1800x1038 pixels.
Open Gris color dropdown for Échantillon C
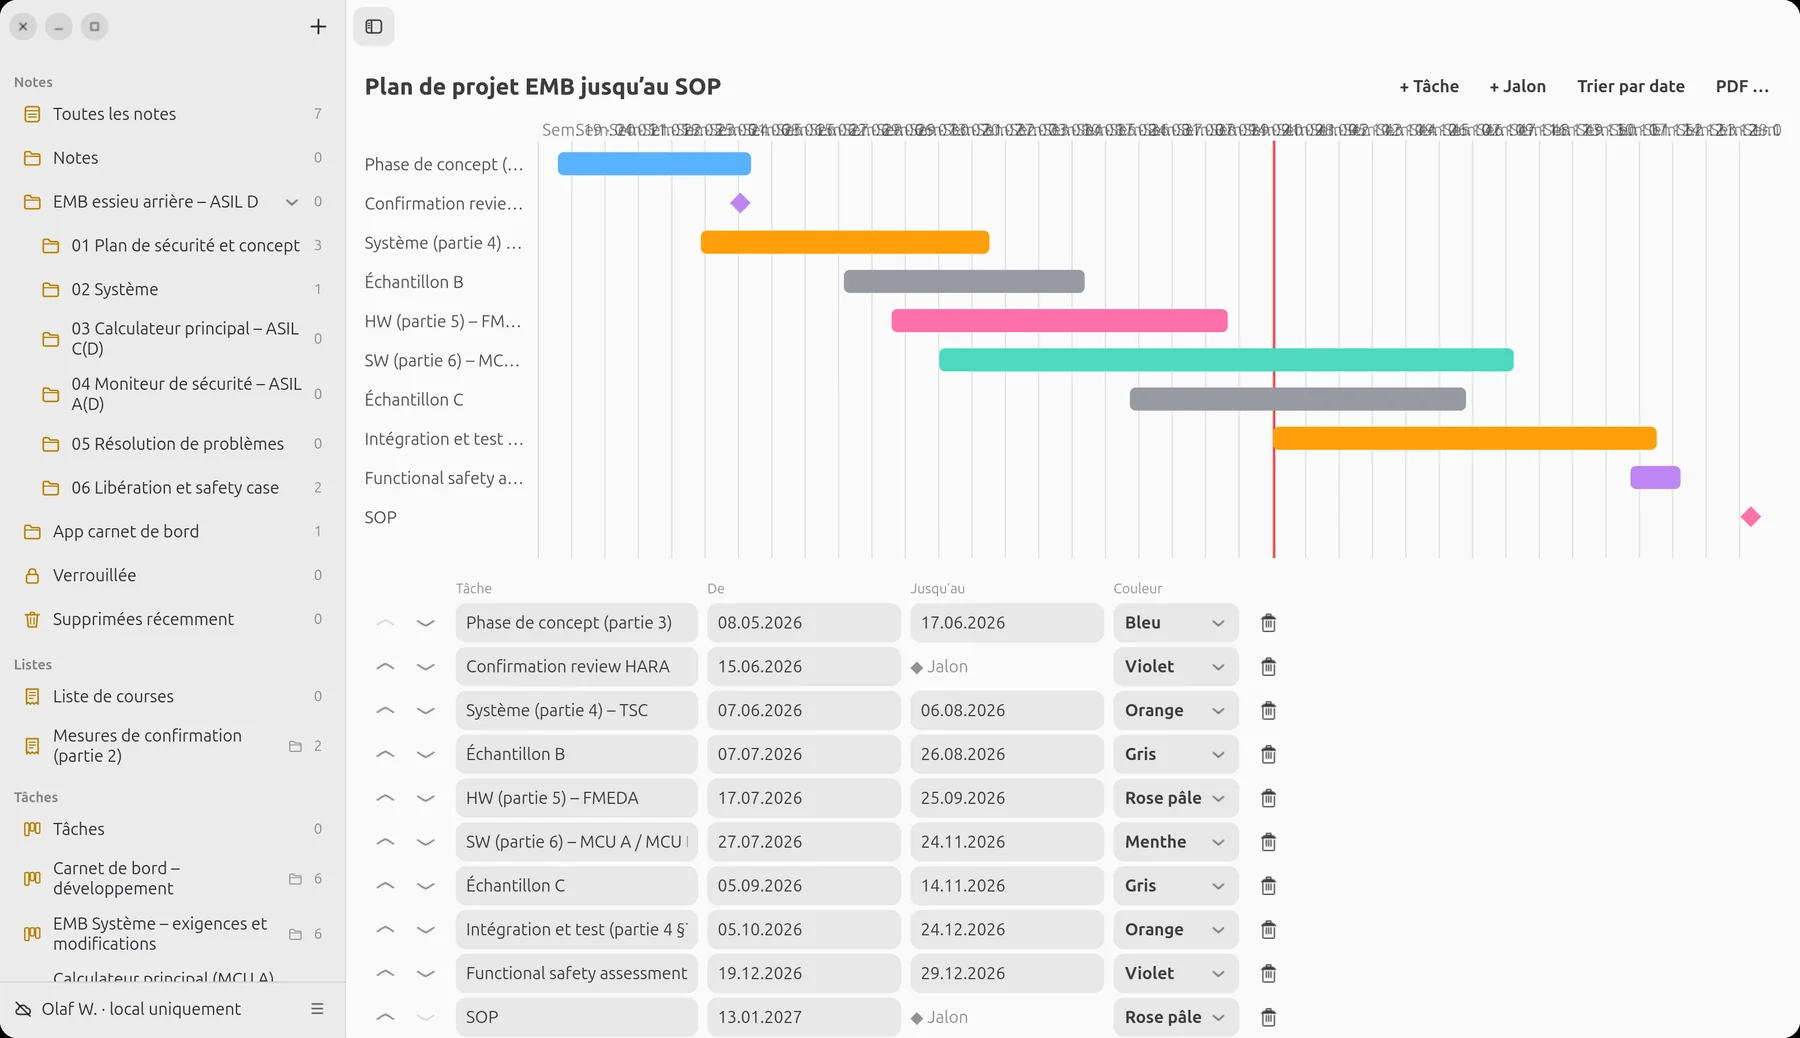tap(1176, 886)
